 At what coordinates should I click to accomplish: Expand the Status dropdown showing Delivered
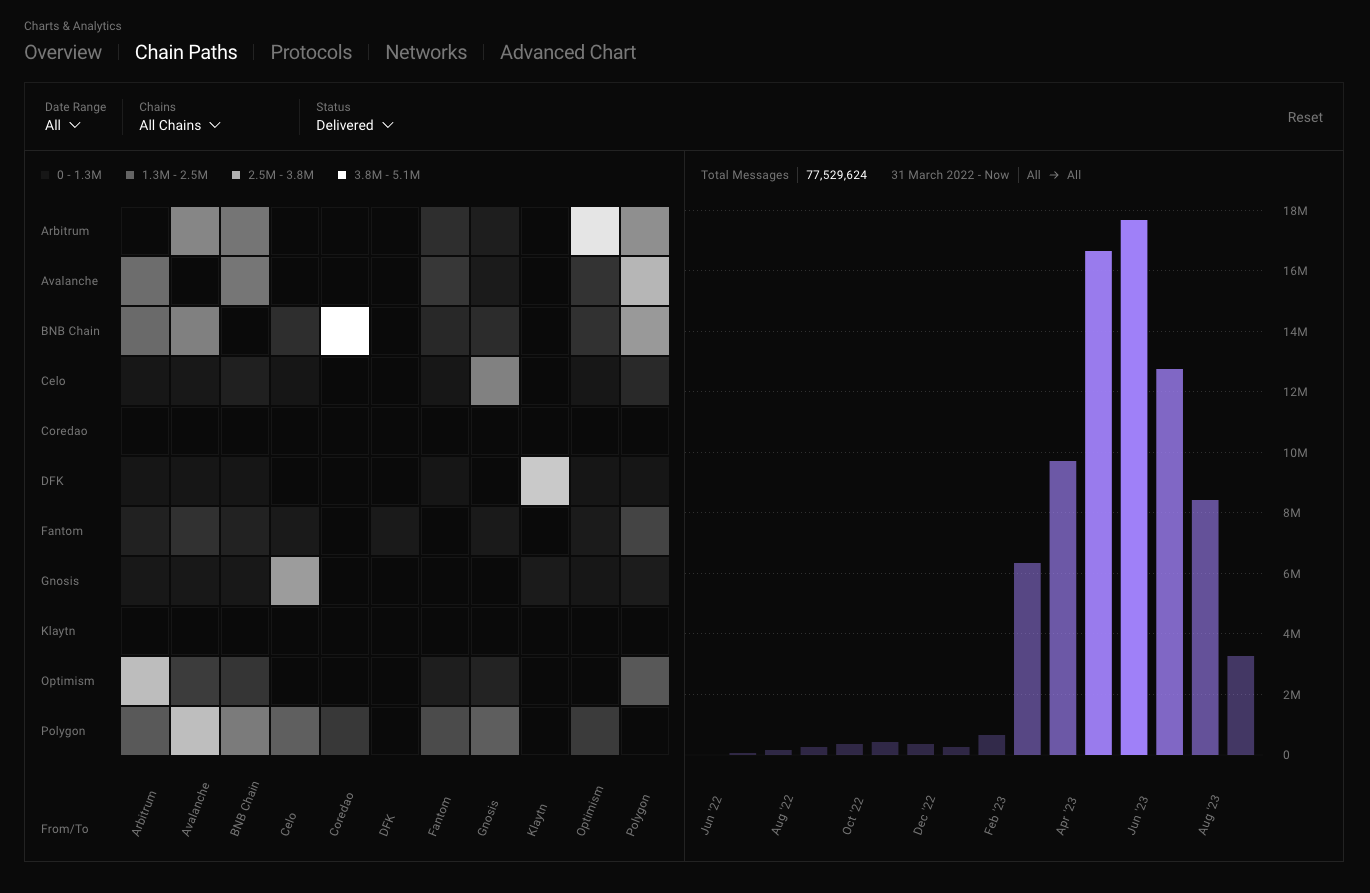point(354,125)
